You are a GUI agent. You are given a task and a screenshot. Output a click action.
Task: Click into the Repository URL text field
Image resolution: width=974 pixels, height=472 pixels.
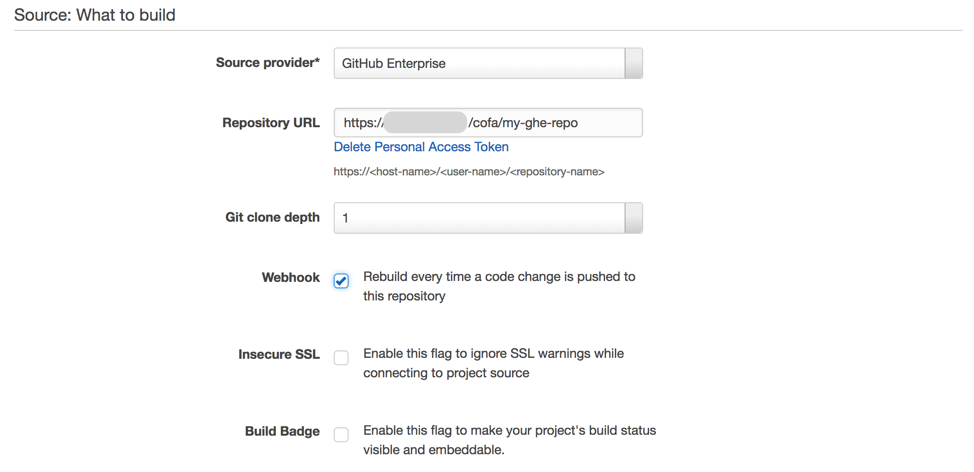coord(552,123)
